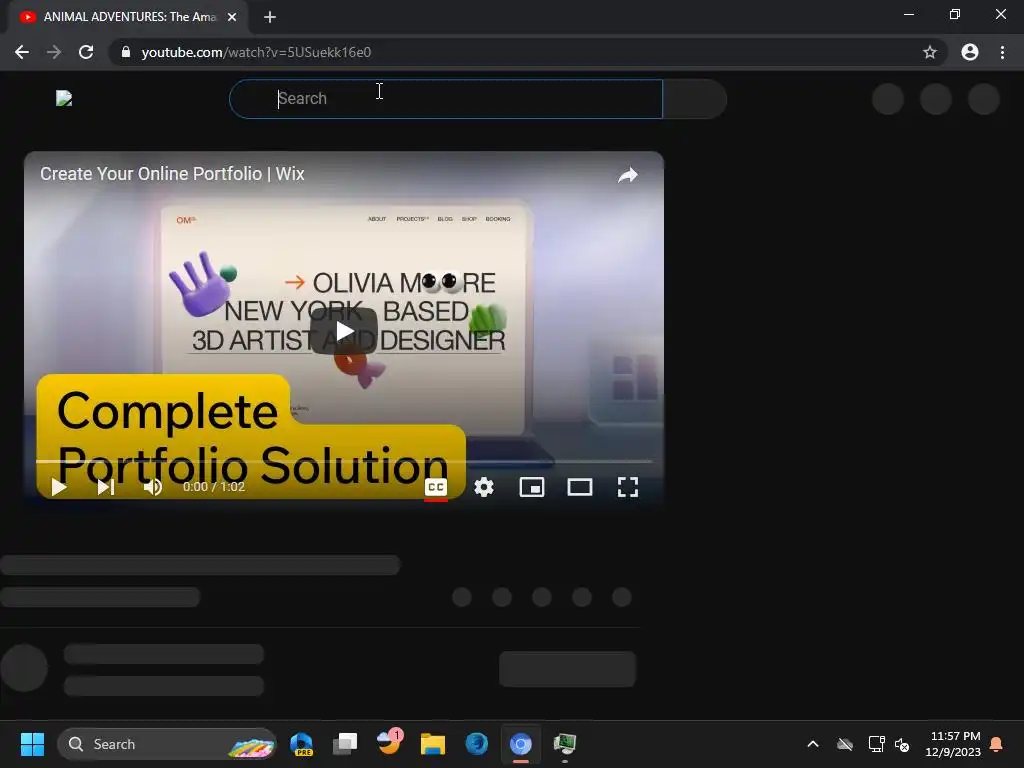Expand hidden system tray icons chevron
Screen dimensions: 1024x768
(813, 744)
